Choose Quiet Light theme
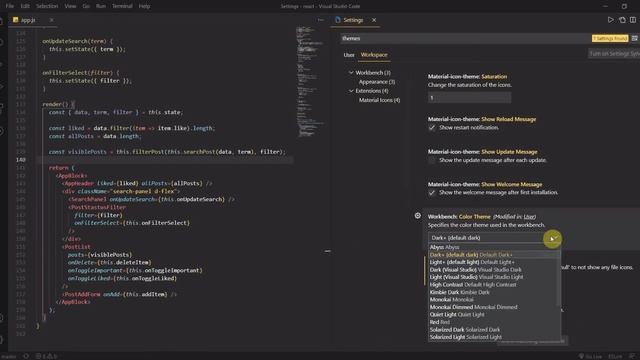 click(494, 315)
